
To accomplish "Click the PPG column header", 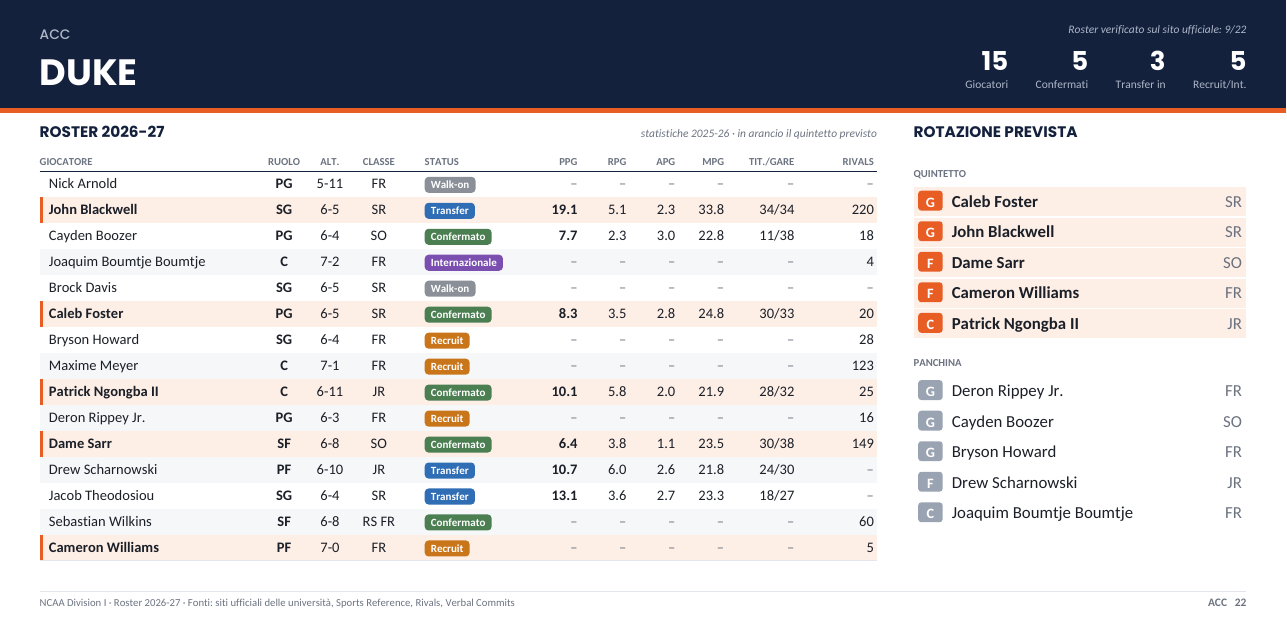I will point(568,162).
